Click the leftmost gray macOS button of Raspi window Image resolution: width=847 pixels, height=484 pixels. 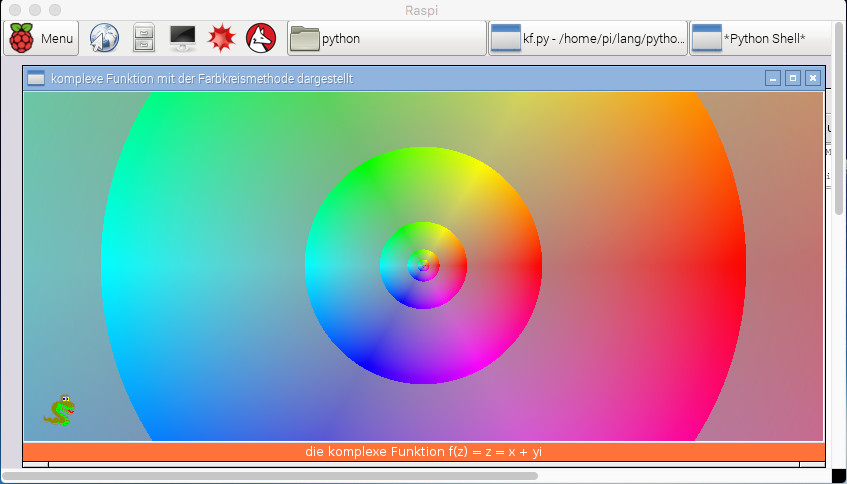pos(14,9)
